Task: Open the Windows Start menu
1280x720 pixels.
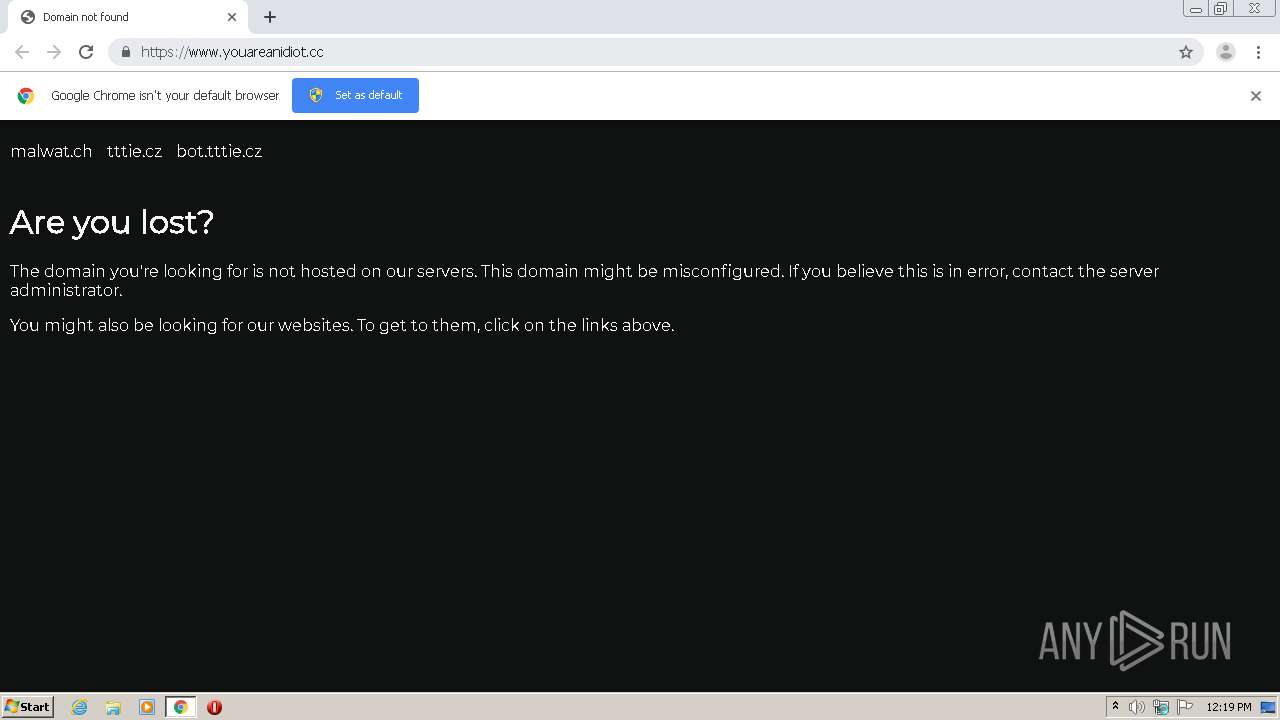Action: click(x=28, y=706)
